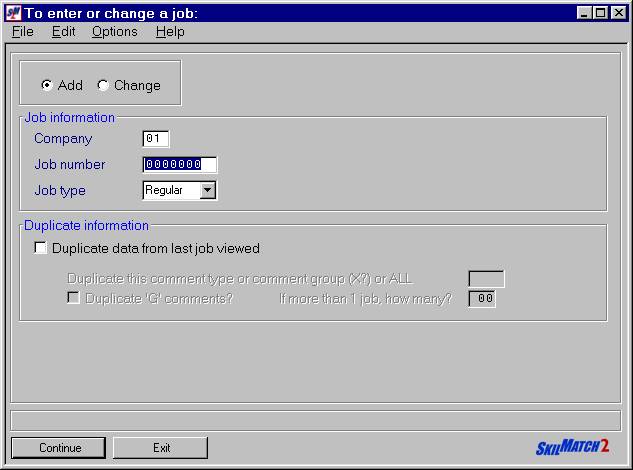The width and height of the screenshot is (633, 470).
Task: Click the Continue button
Action: coord(59,448)
